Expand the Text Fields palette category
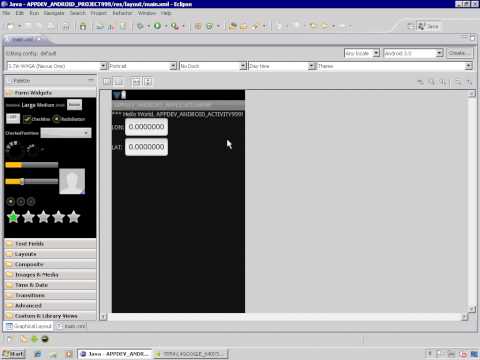The image size is (480, 360). [50, 244]
